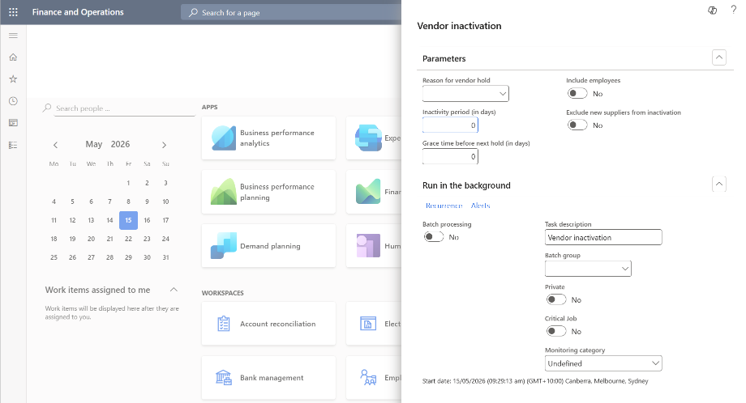Select May 10 in the calendar
This screenshot has width=746, height=403.
pyautogui.click(x=166, y=202)
